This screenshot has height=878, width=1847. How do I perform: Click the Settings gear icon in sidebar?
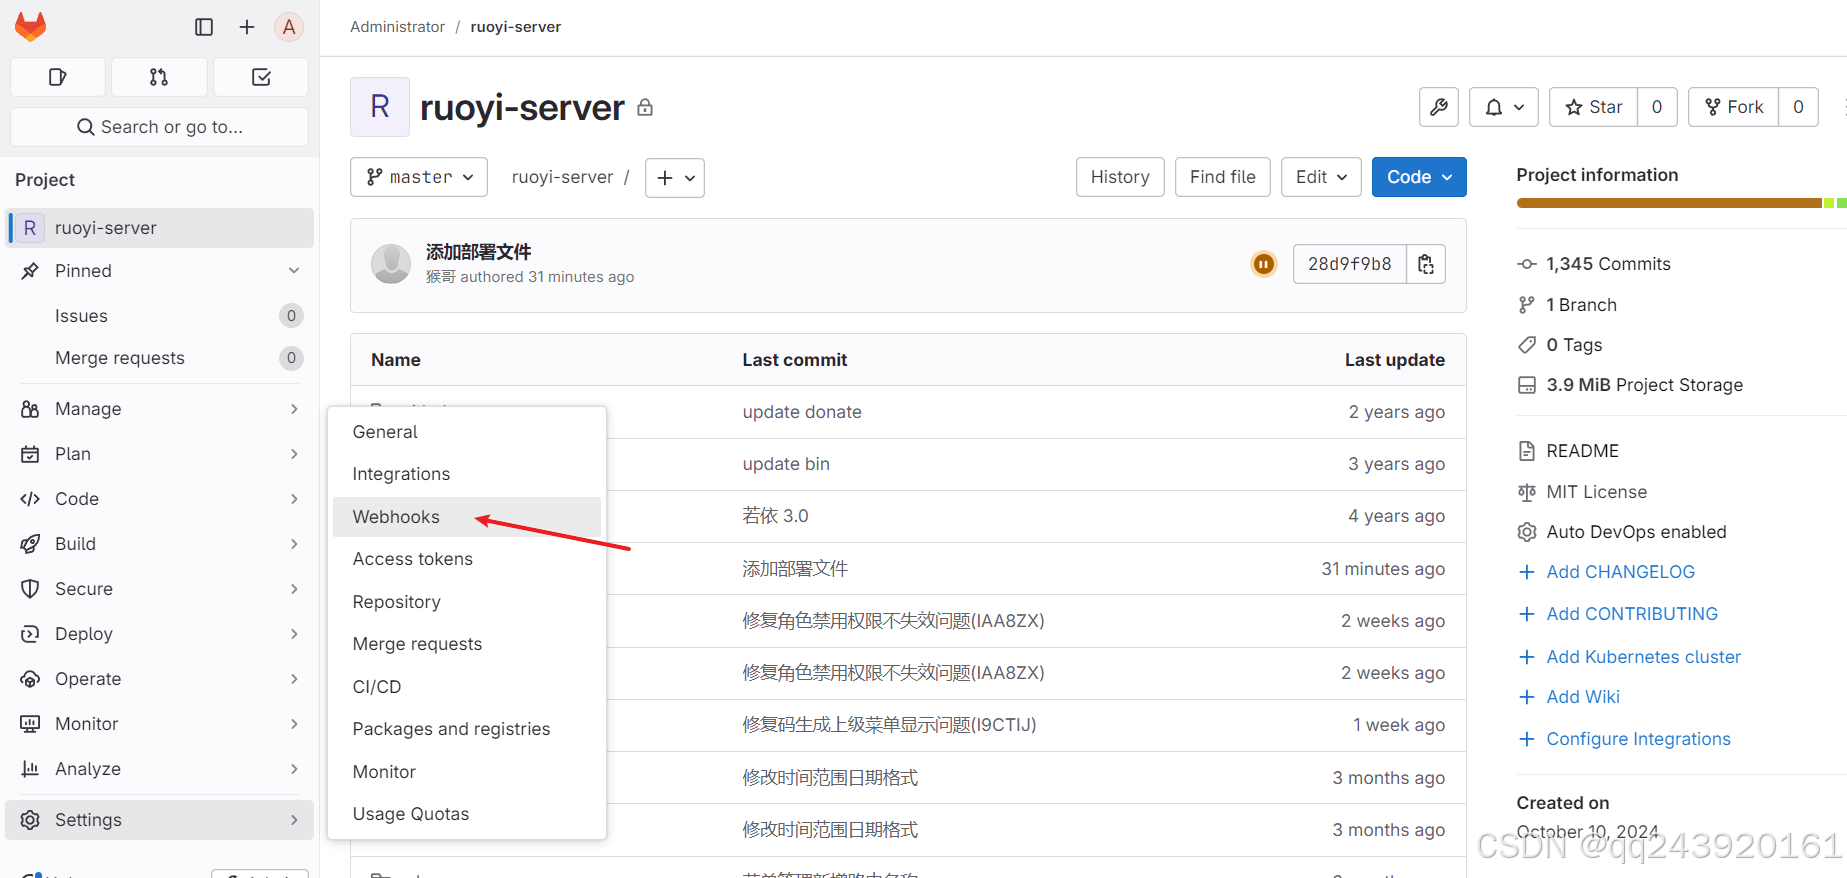pos(30,820)
